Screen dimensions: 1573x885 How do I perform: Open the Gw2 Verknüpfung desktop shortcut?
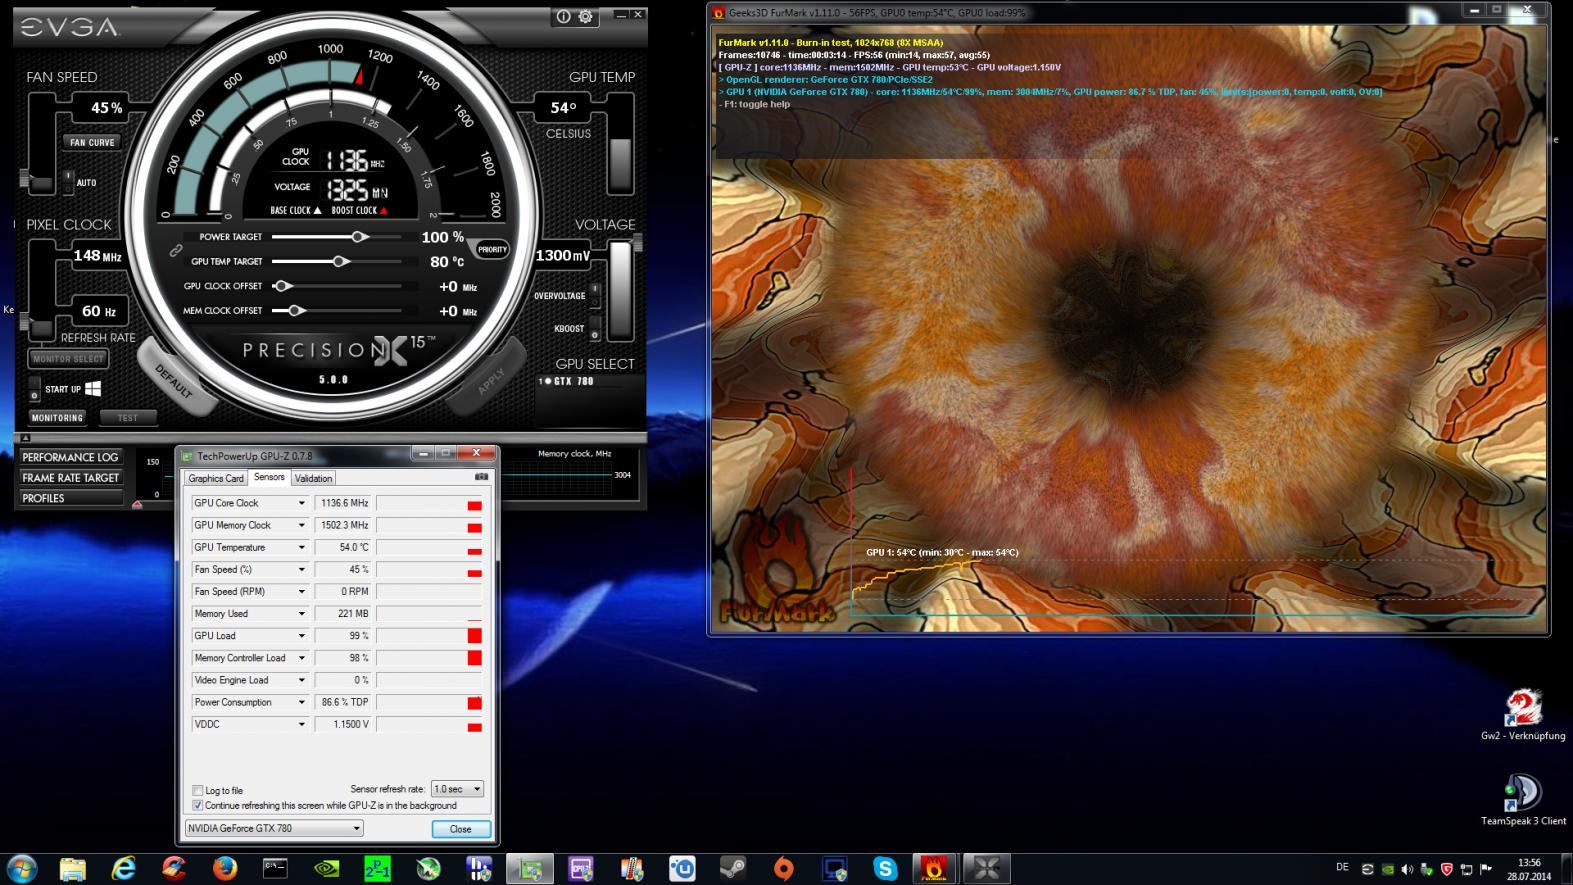1523,716
